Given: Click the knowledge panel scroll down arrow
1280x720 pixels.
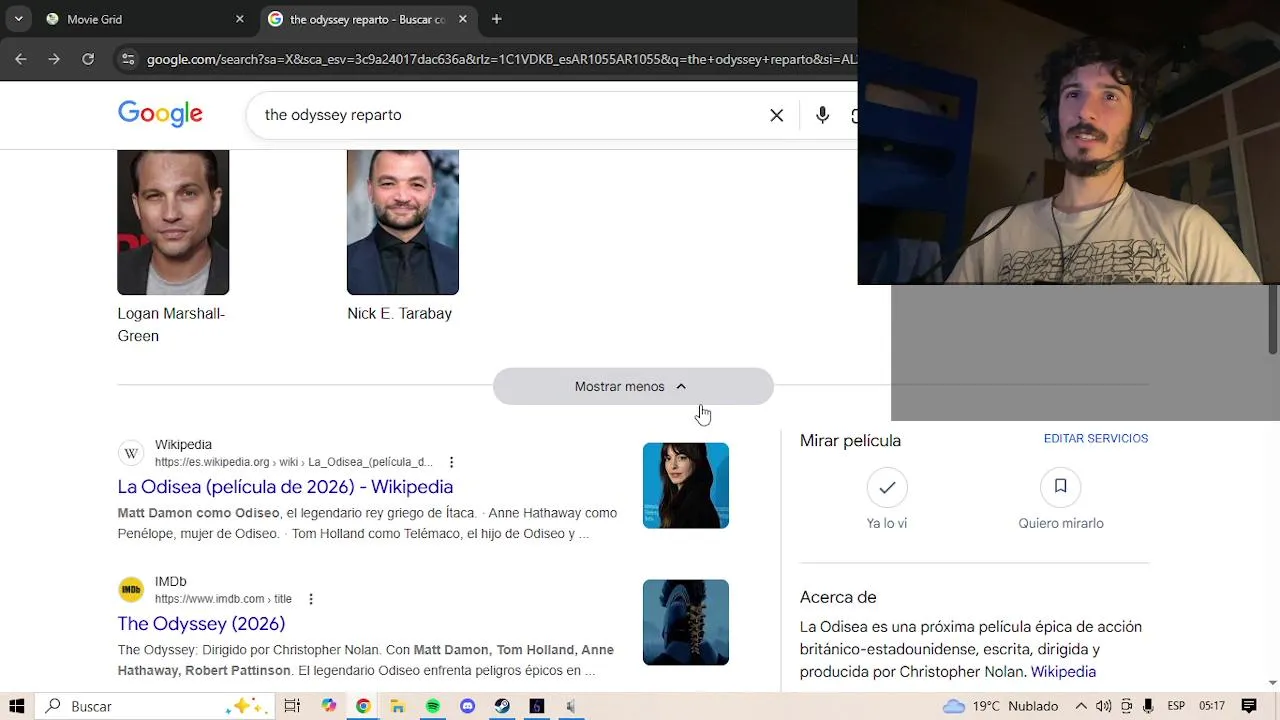Looking at the screenshot, I should (x=1273, y=683).
